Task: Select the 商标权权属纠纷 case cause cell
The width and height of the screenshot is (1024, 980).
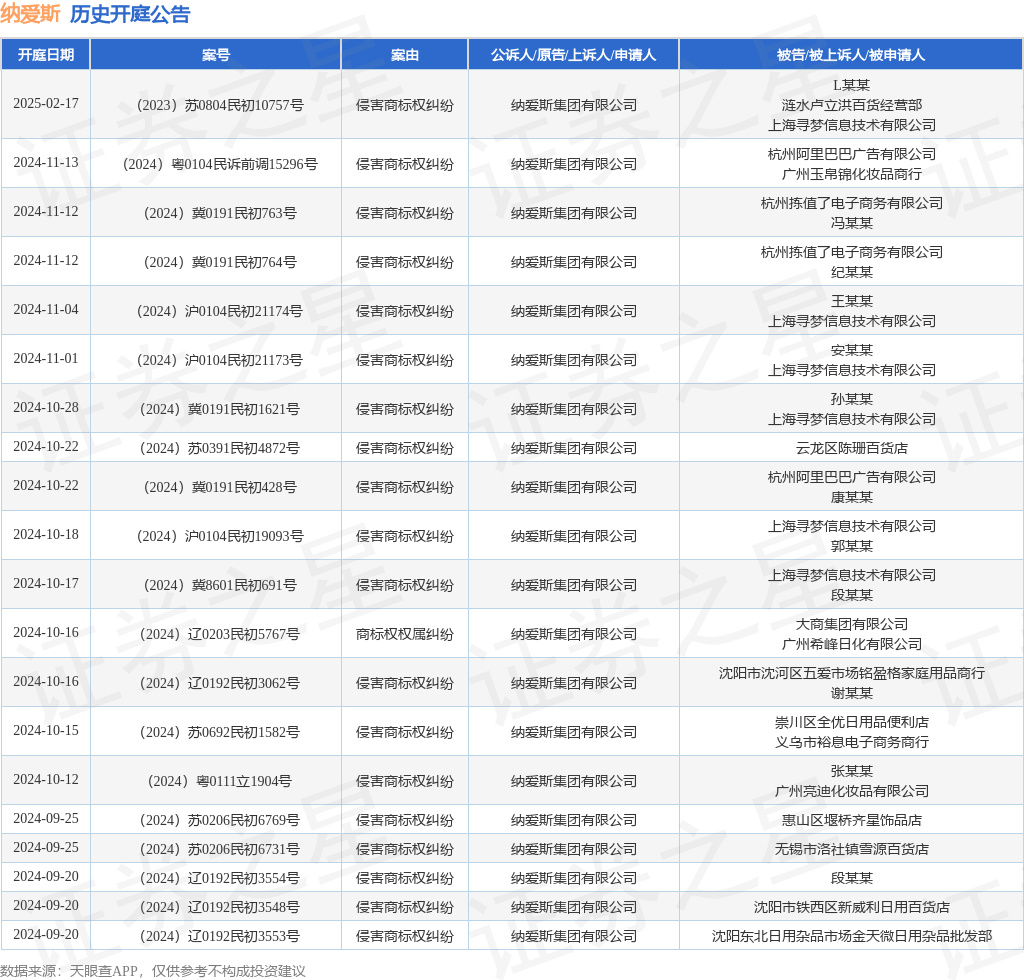Action: [x=404, y=634]
